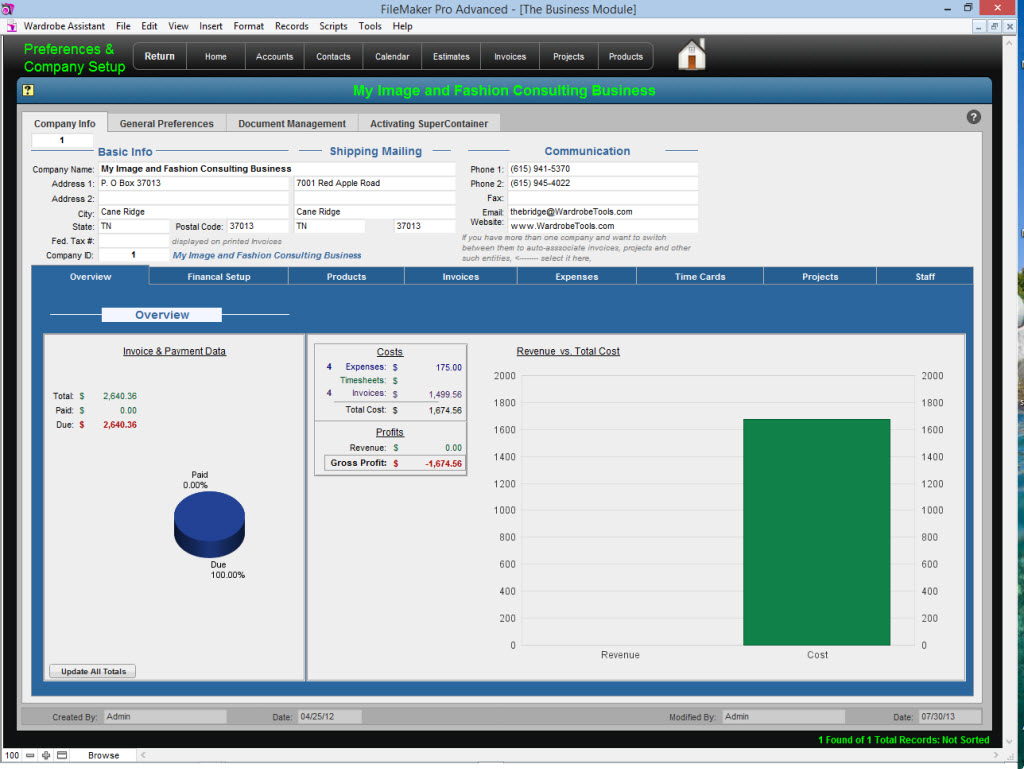Click the Return button
Screen dimensions: 1024x769
click(x=159, y=56)
